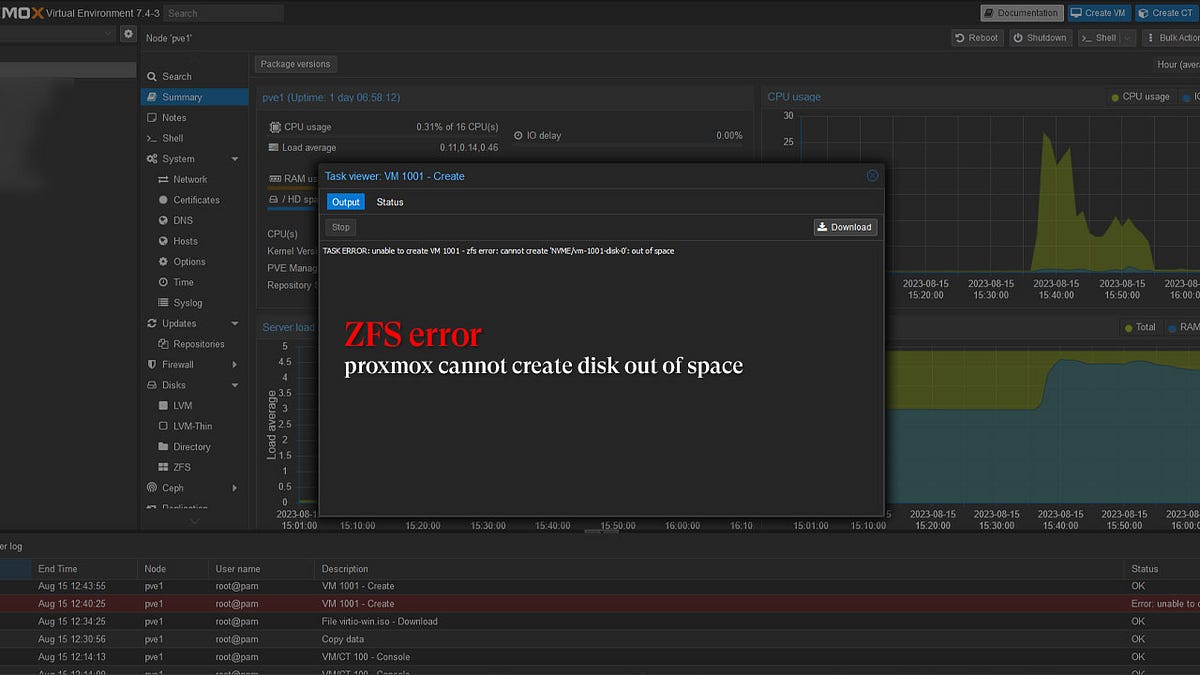This screenshot has height=675, width=1200.
Task: Expand the Firewall submenu arrow
Action: [235, 365]
